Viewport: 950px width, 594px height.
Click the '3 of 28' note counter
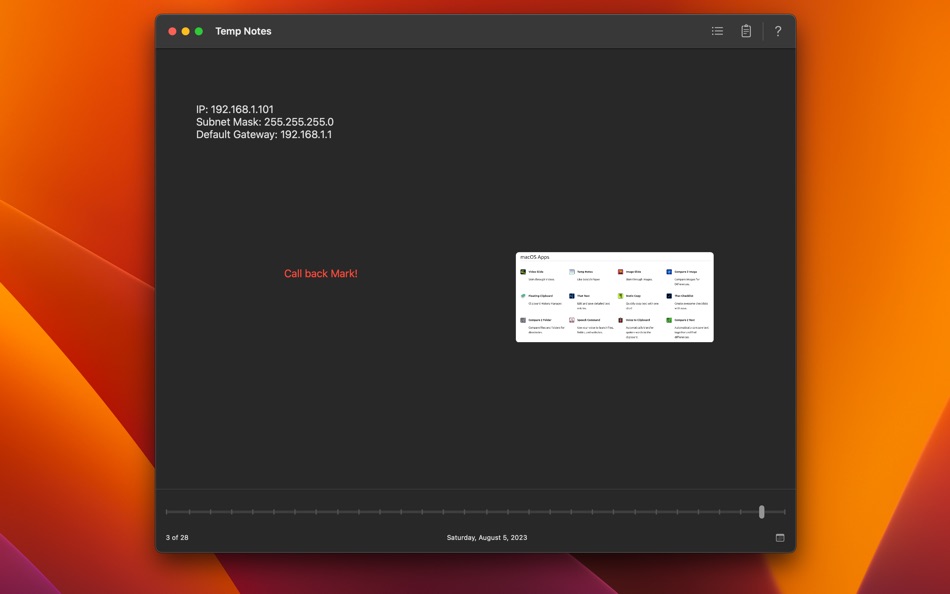pyautogui.click(x=177, y=538)
